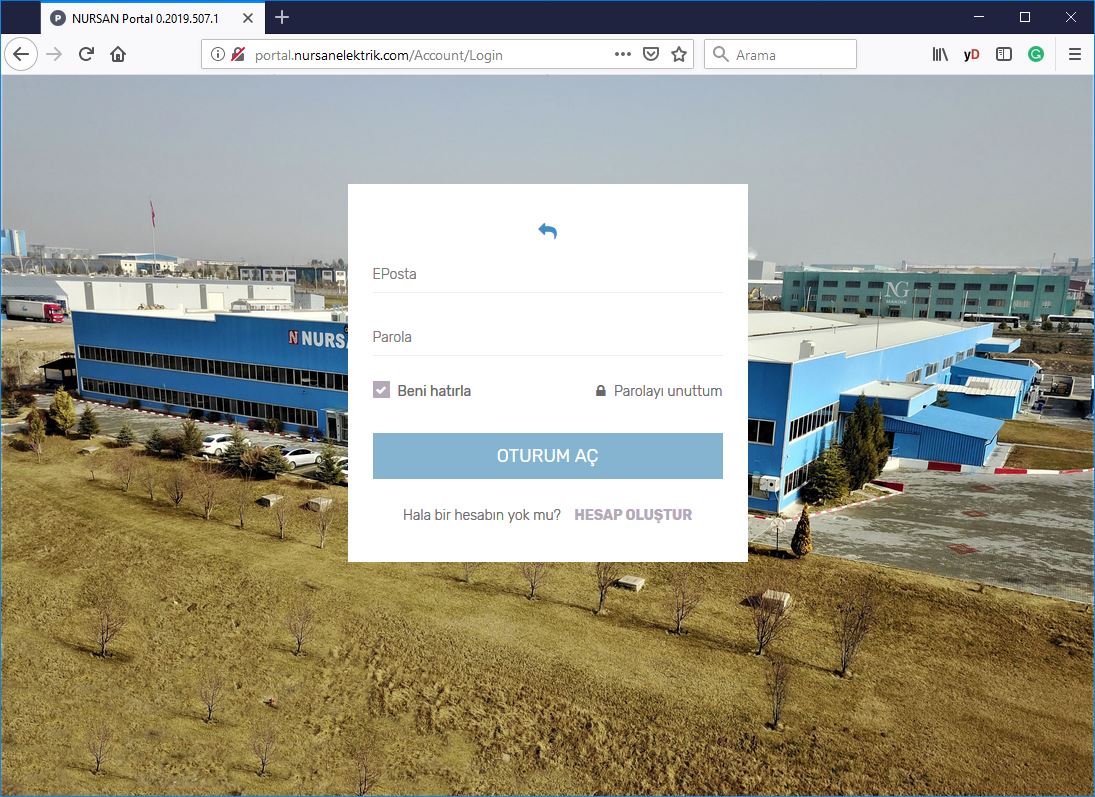The height and width of the screenshot is (797, 1095).
Task: Click the yD extension icon
Action: coord(971,55)
